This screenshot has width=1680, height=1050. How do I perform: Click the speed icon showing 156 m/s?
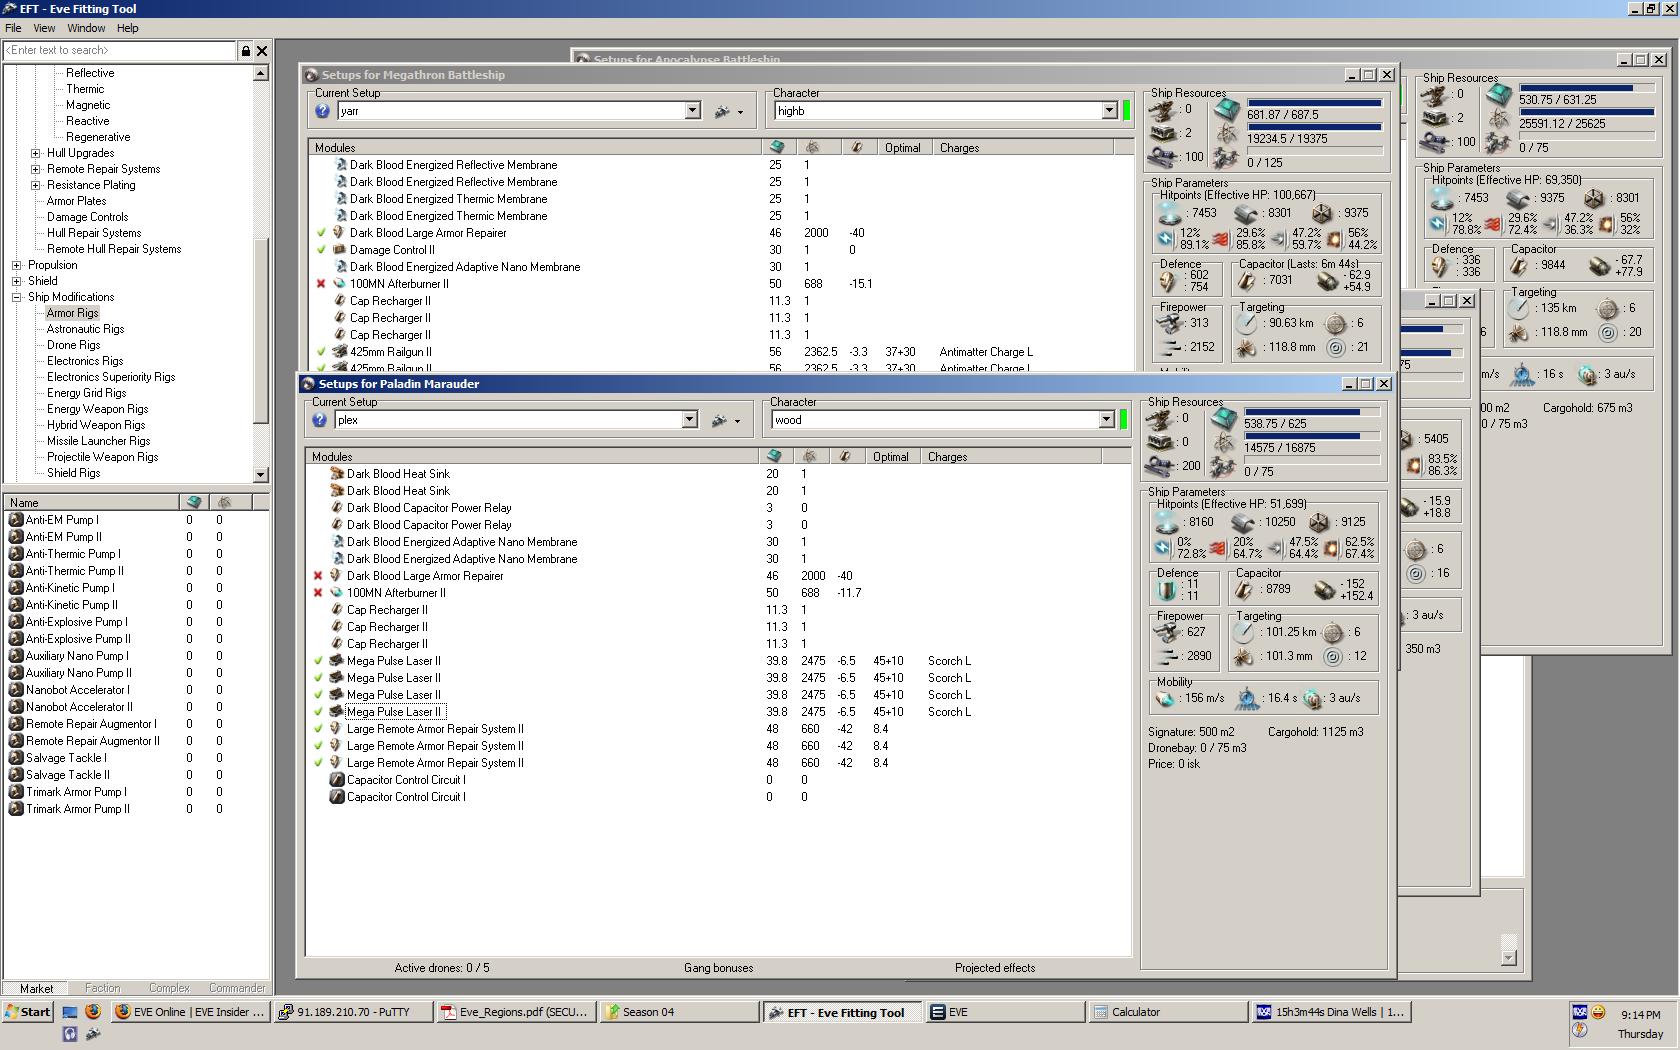(1166, 699)
